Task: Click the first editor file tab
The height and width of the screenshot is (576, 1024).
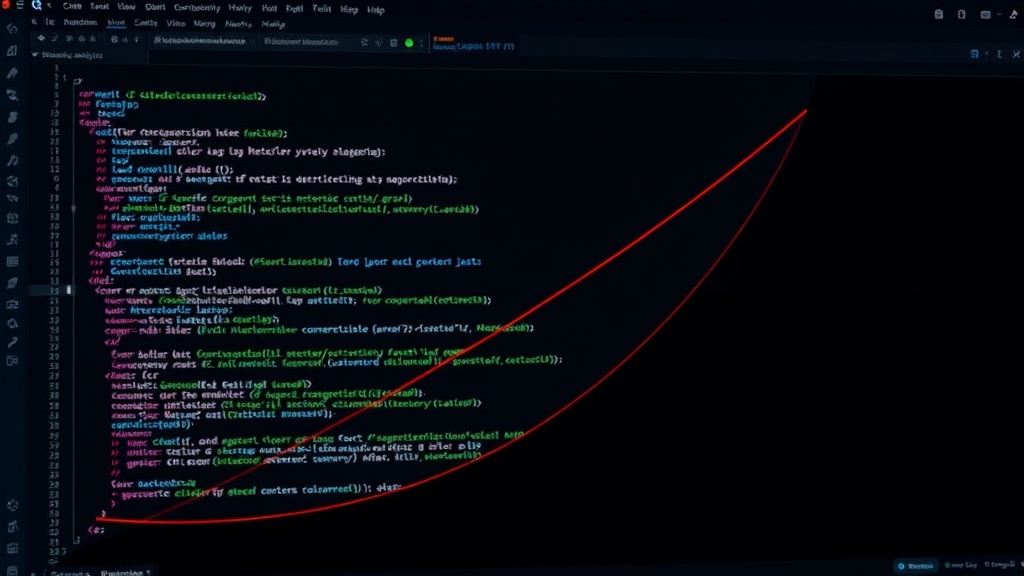Action: (x=199, y=40)
